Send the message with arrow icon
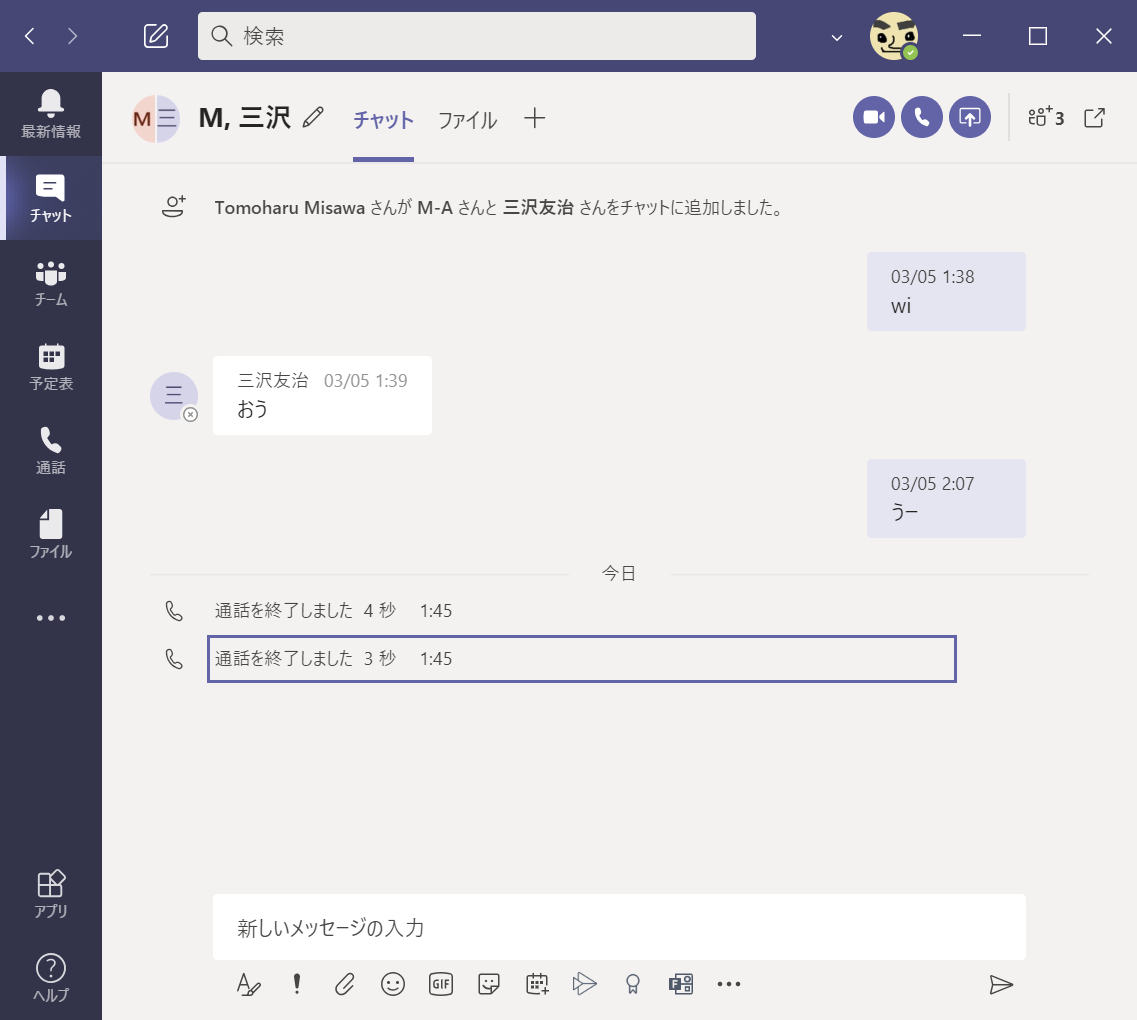This screenshot has height=1020, width=1137. click(1001, 984)
